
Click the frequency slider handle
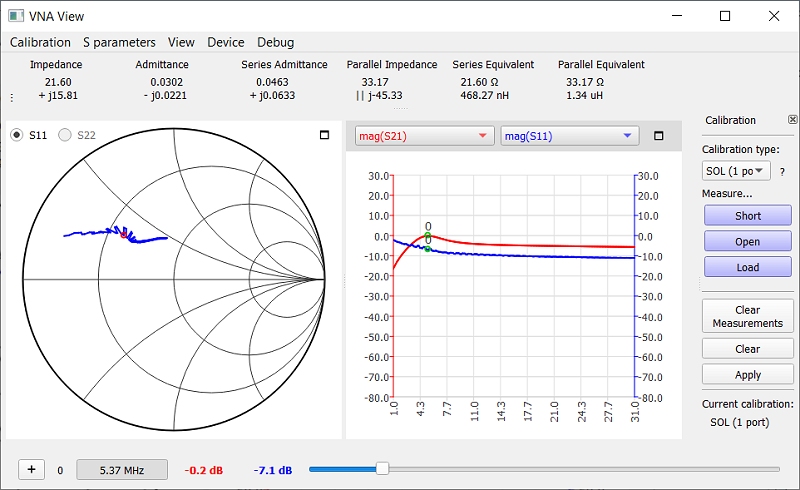click(382, 468)
